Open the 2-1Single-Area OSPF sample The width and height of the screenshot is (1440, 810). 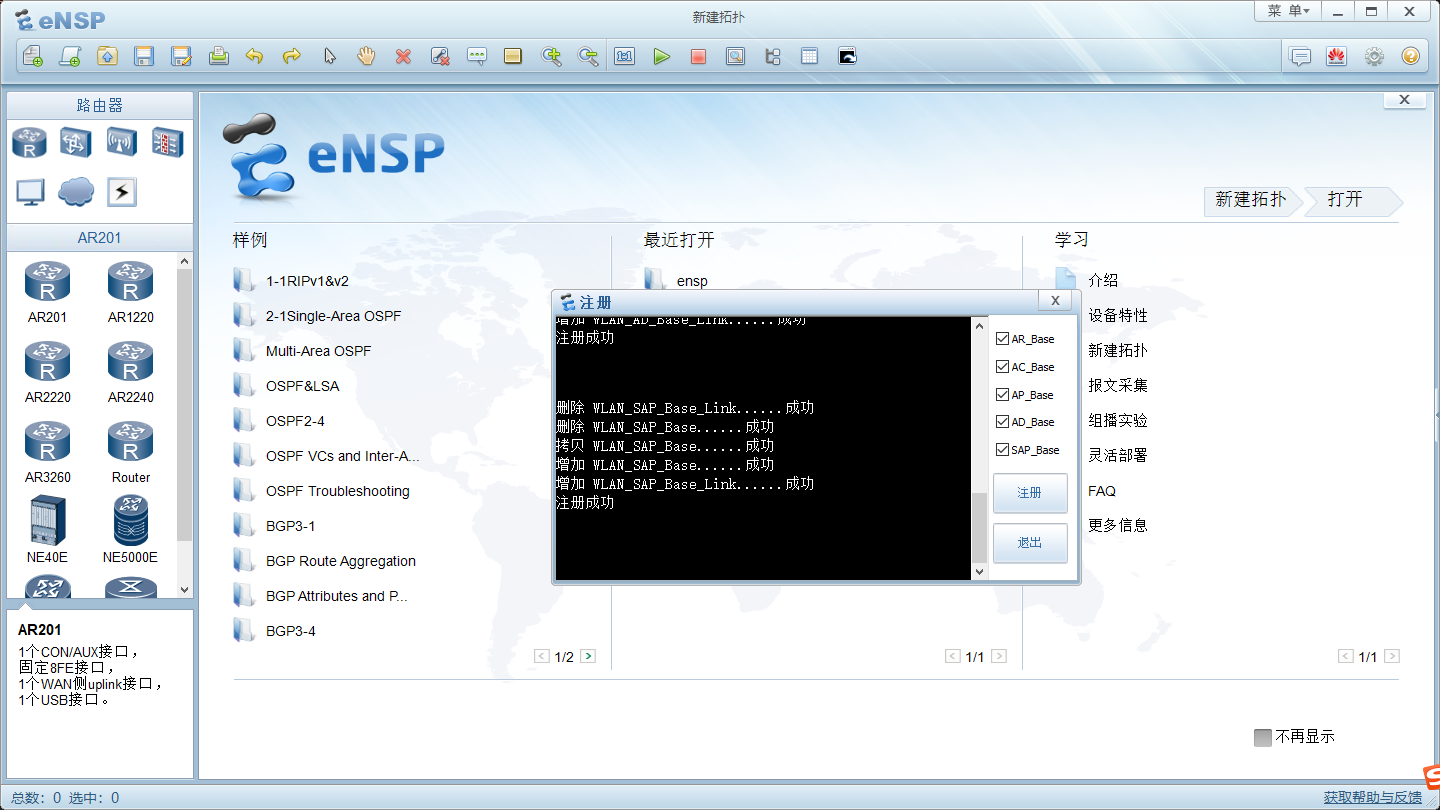click(x=333, y=316)
